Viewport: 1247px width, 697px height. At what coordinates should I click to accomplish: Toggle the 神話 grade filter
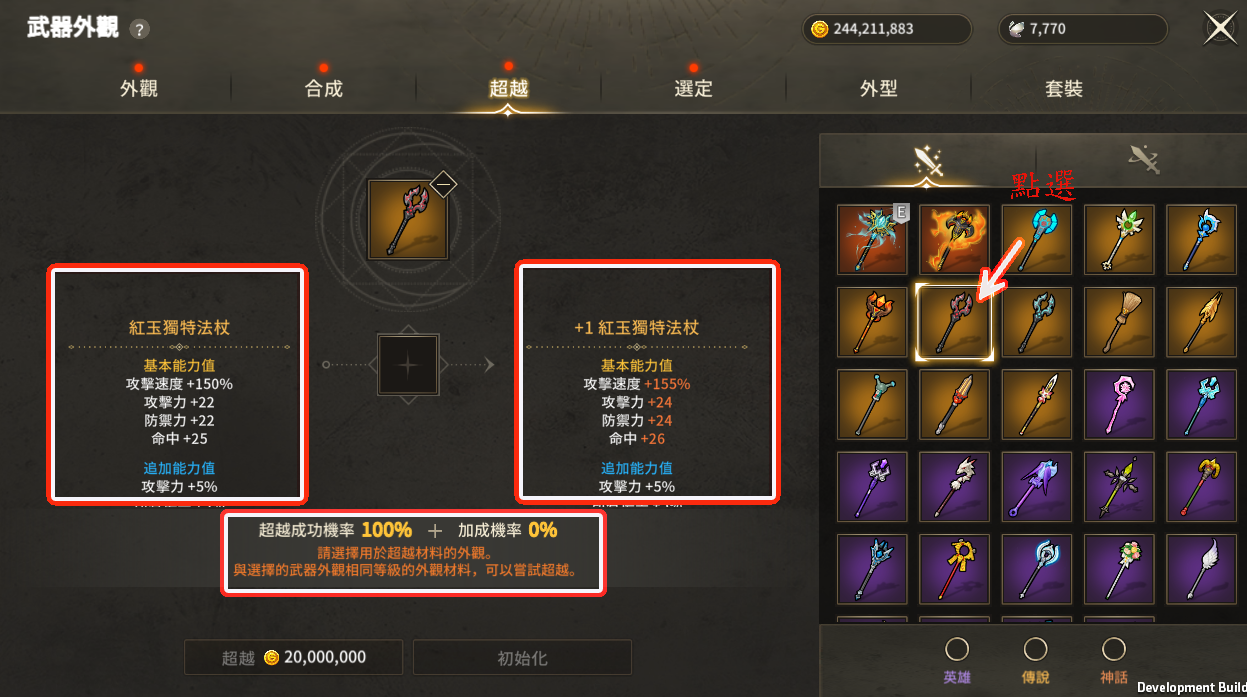click(1113, 660)
